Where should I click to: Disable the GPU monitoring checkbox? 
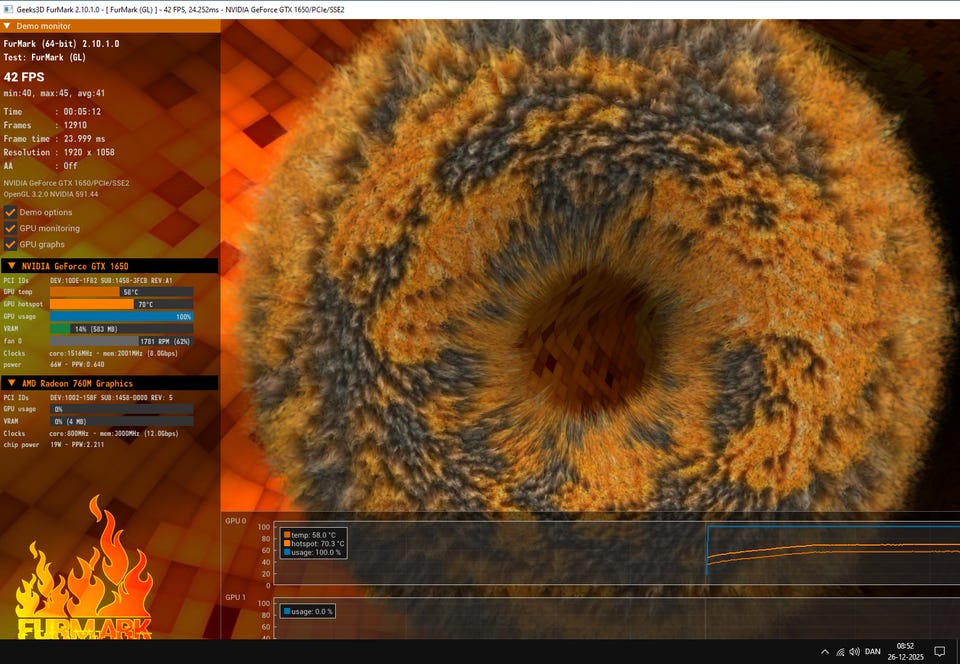point(10,228)
